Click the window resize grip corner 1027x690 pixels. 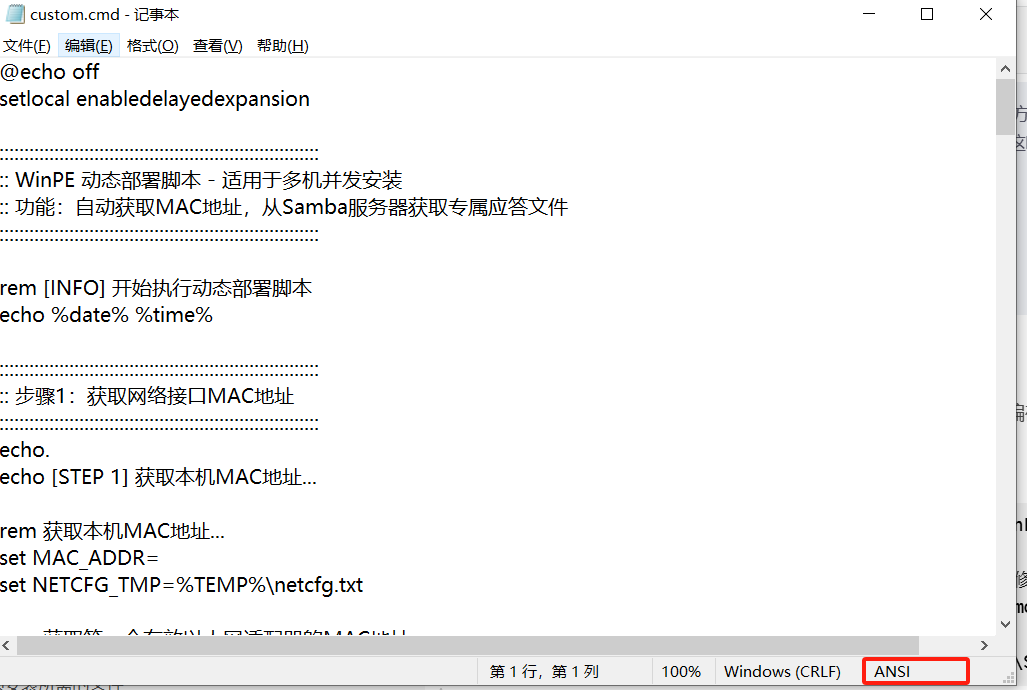1008,678
